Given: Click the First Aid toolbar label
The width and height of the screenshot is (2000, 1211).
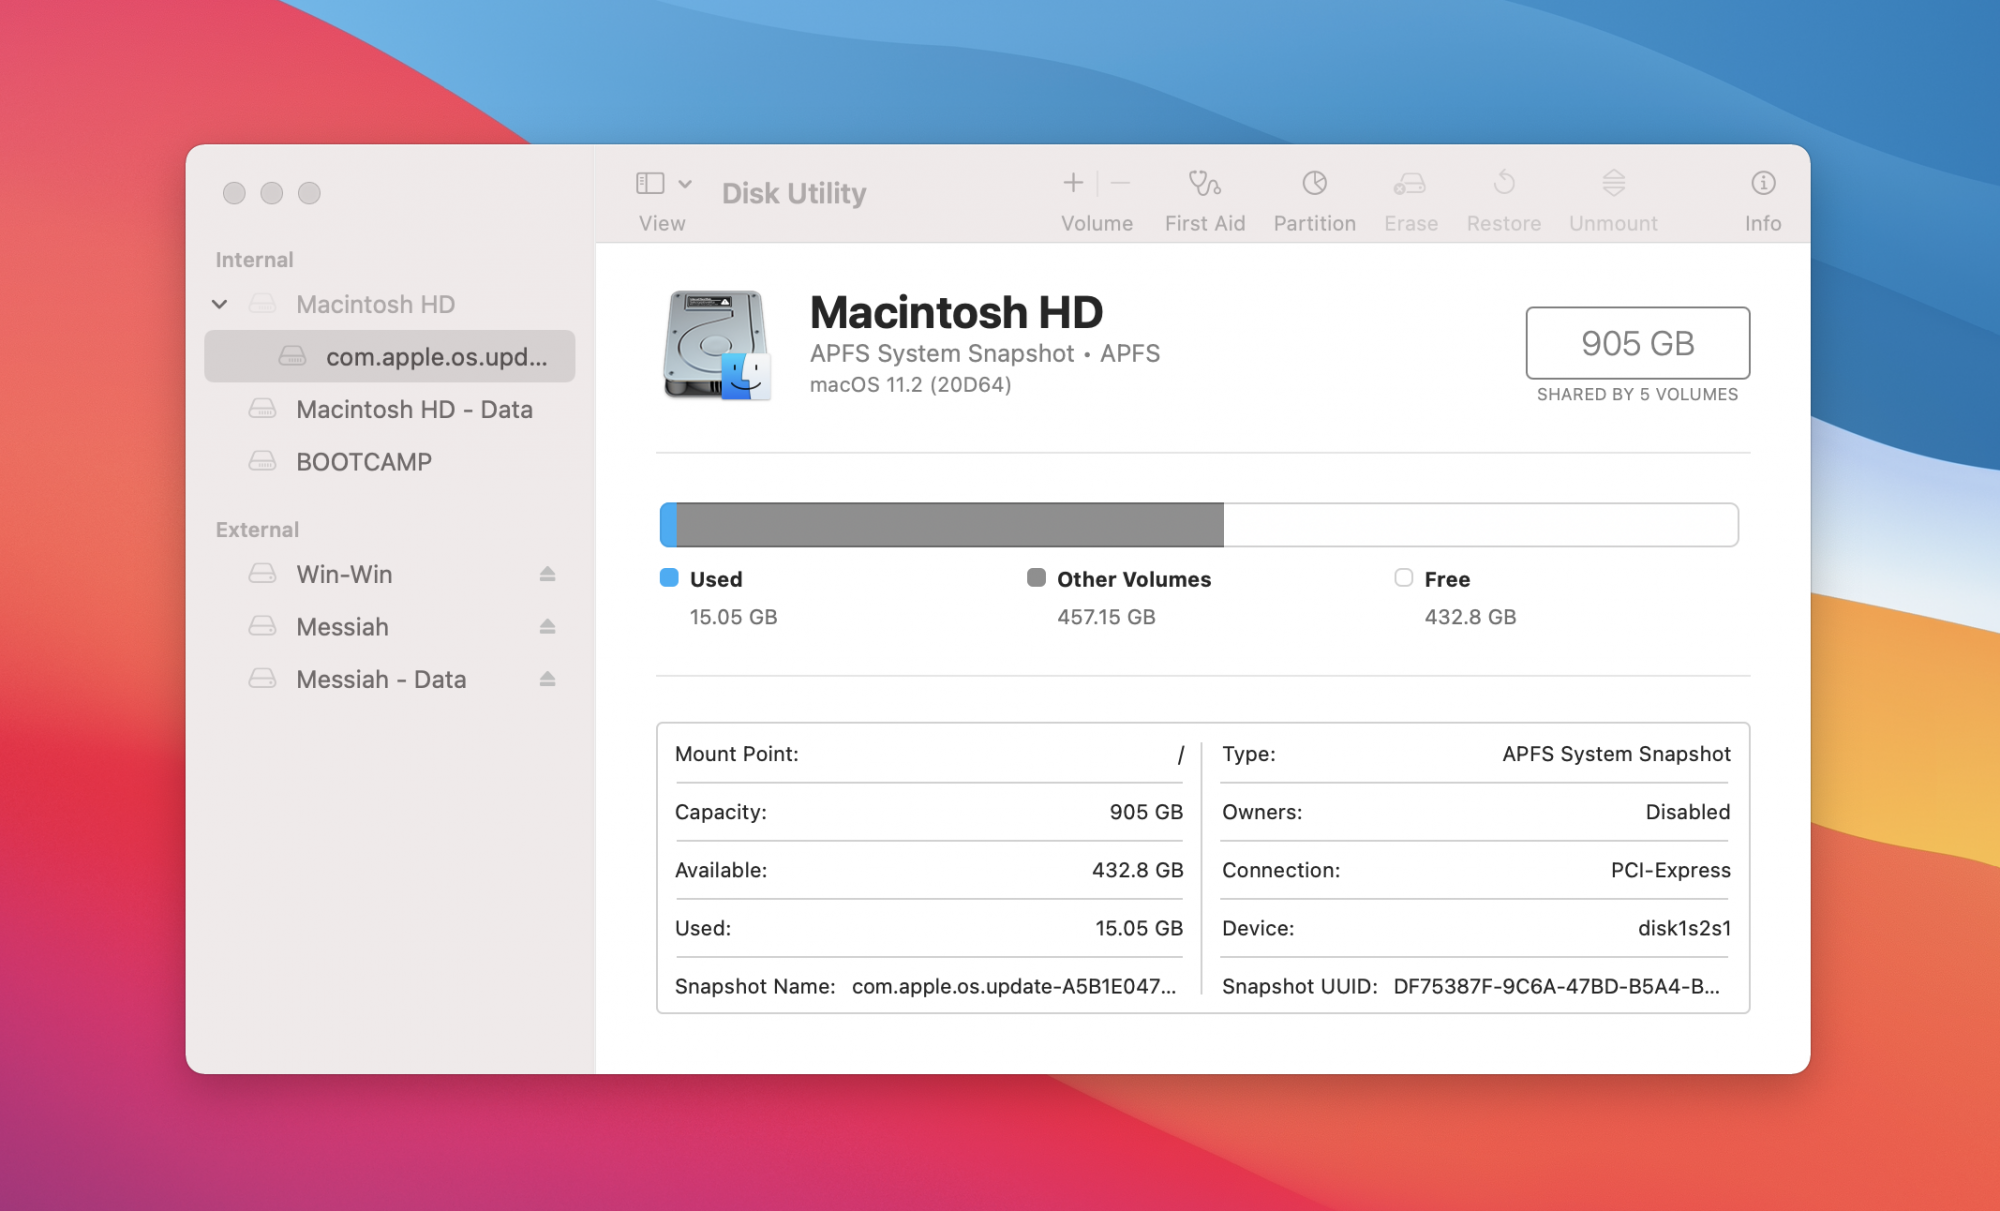Looking at the screenshot, I should 1205,223.
